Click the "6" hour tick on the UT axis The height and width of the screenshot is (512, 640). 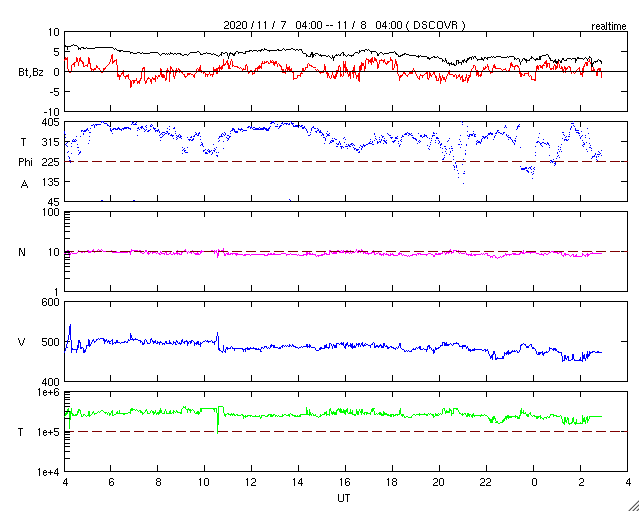pos(111,483)
